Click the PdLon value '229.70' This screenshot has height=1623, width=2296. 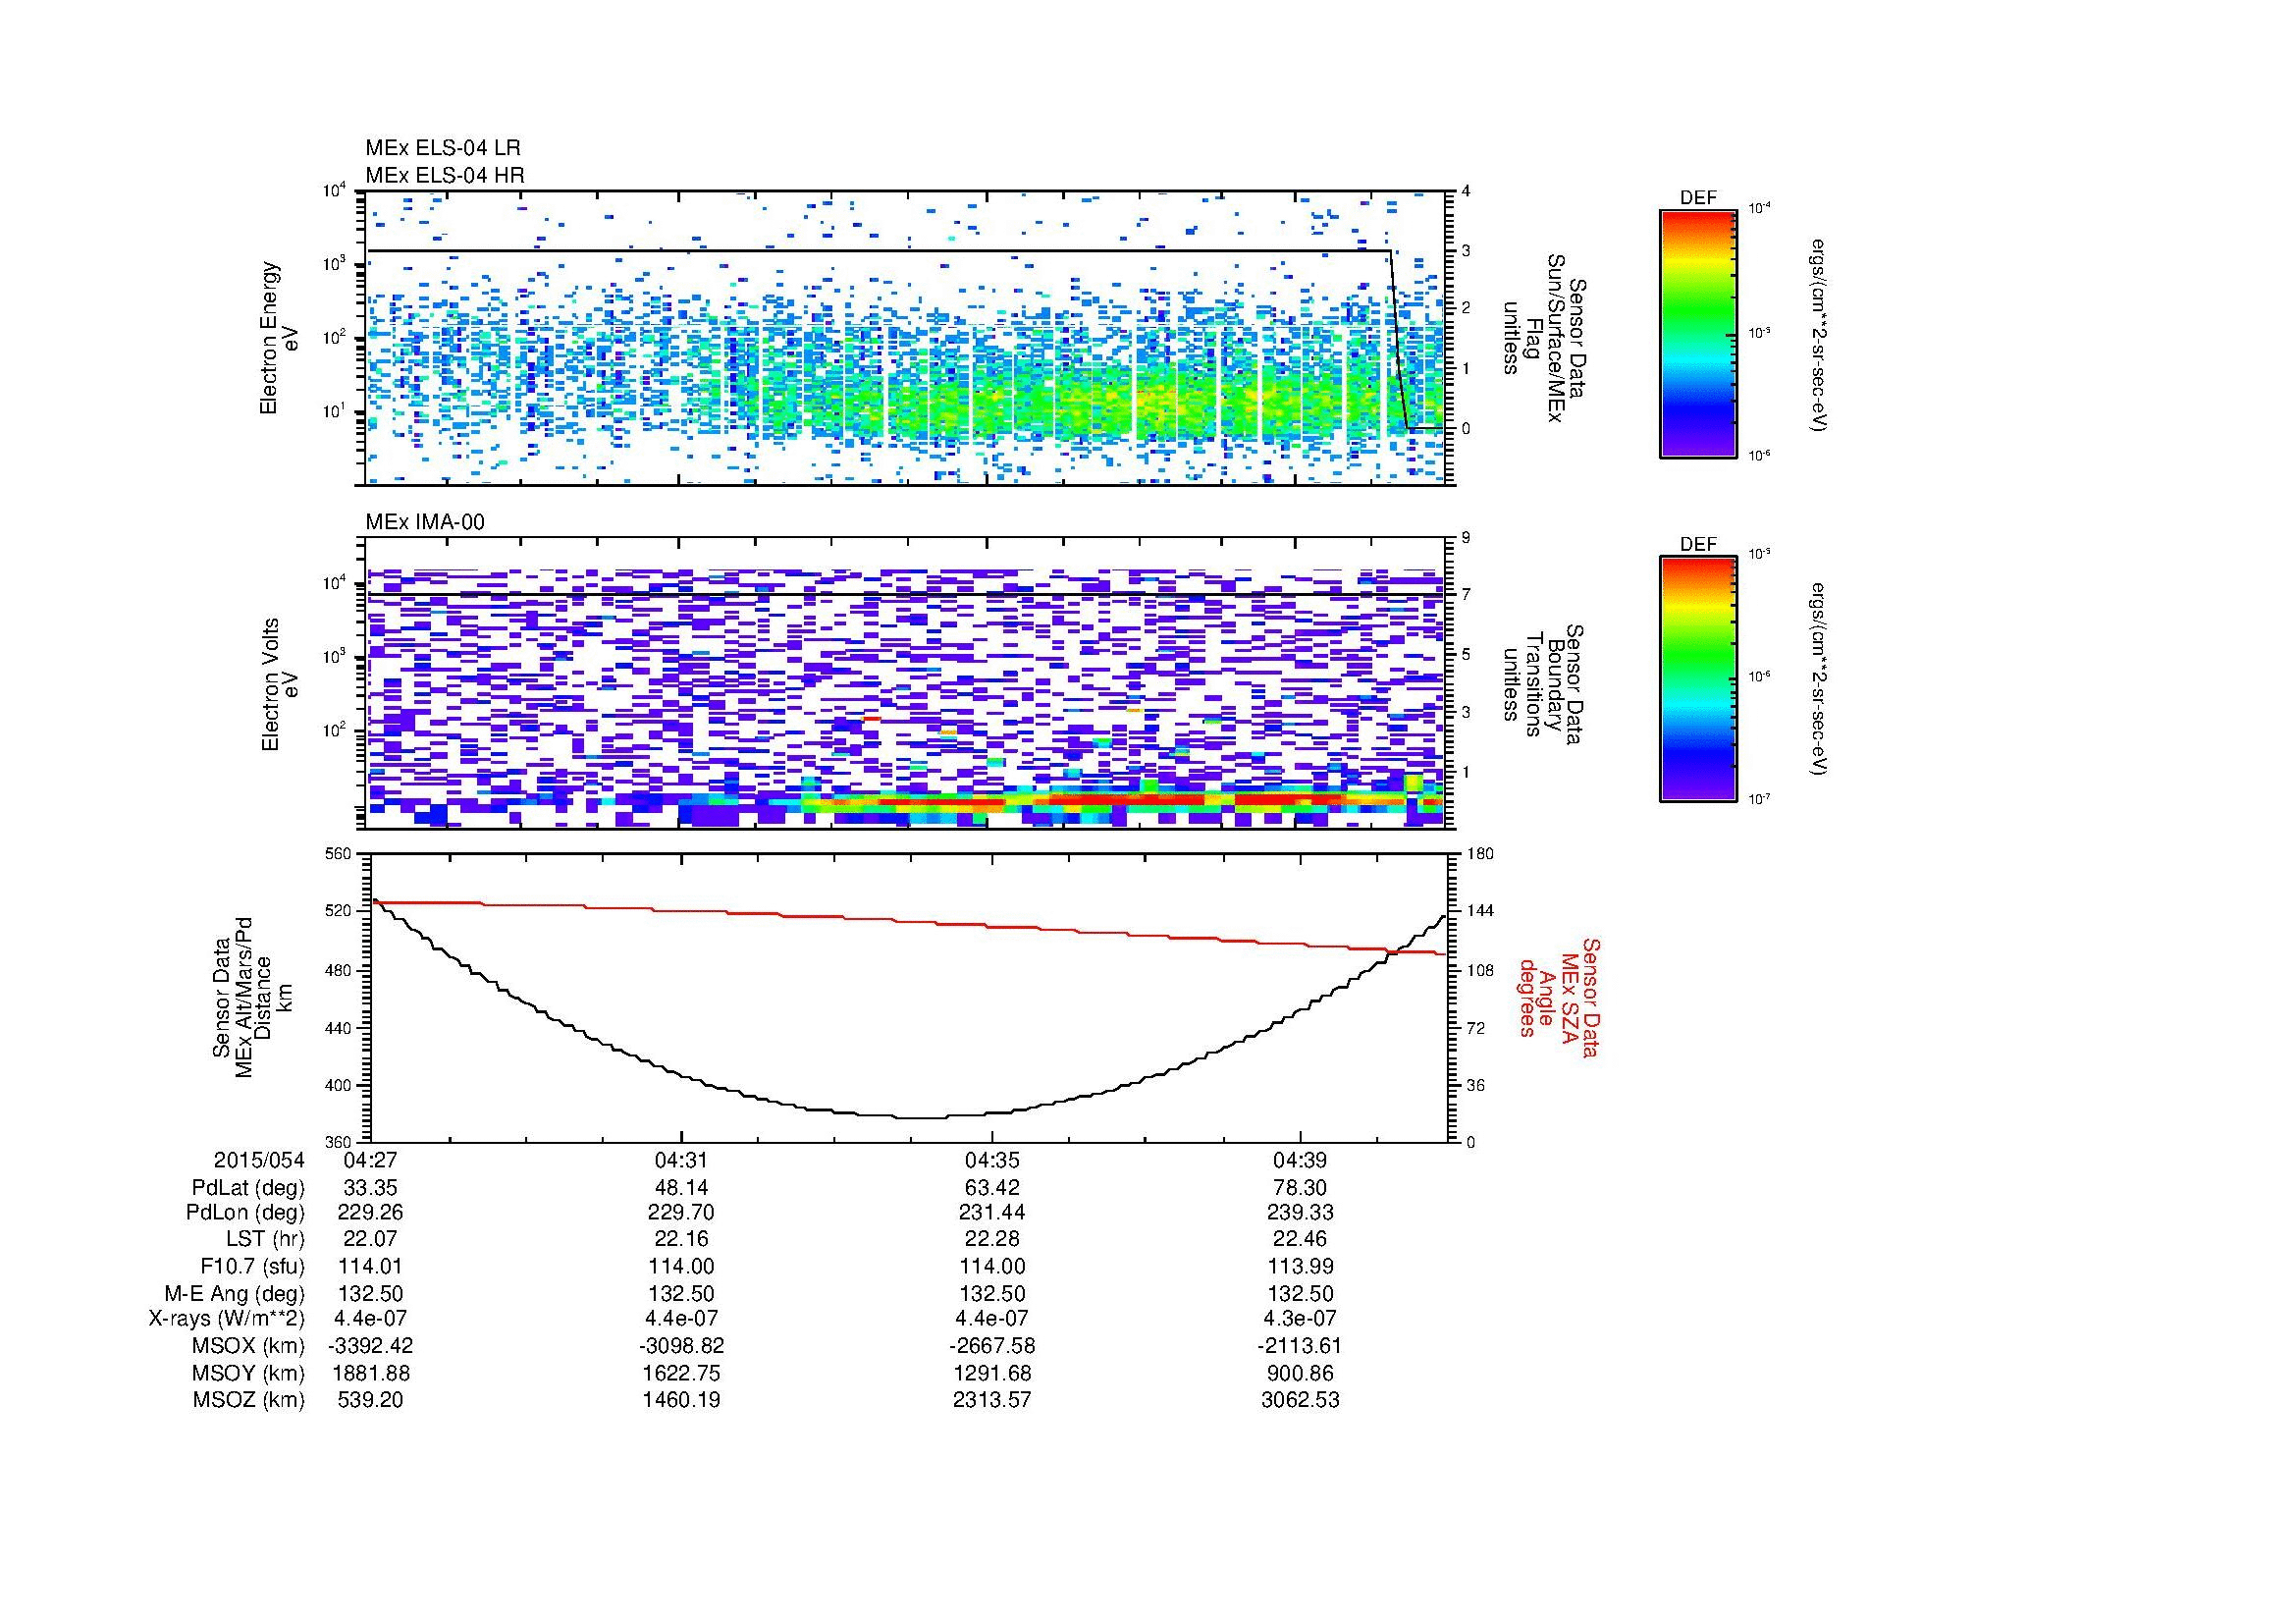681,1213
